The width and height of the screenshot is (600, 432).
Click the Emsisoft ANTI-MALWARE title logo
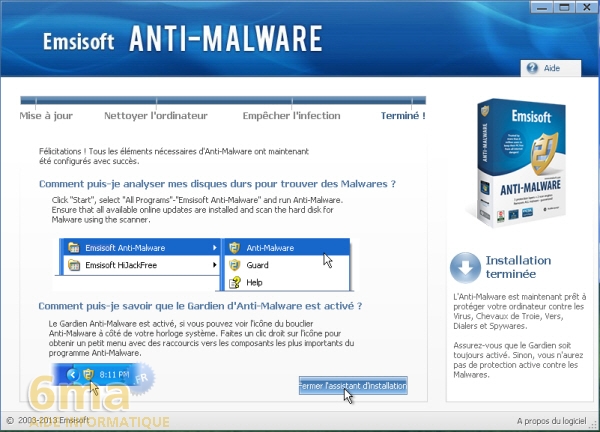tap(183, 39)
